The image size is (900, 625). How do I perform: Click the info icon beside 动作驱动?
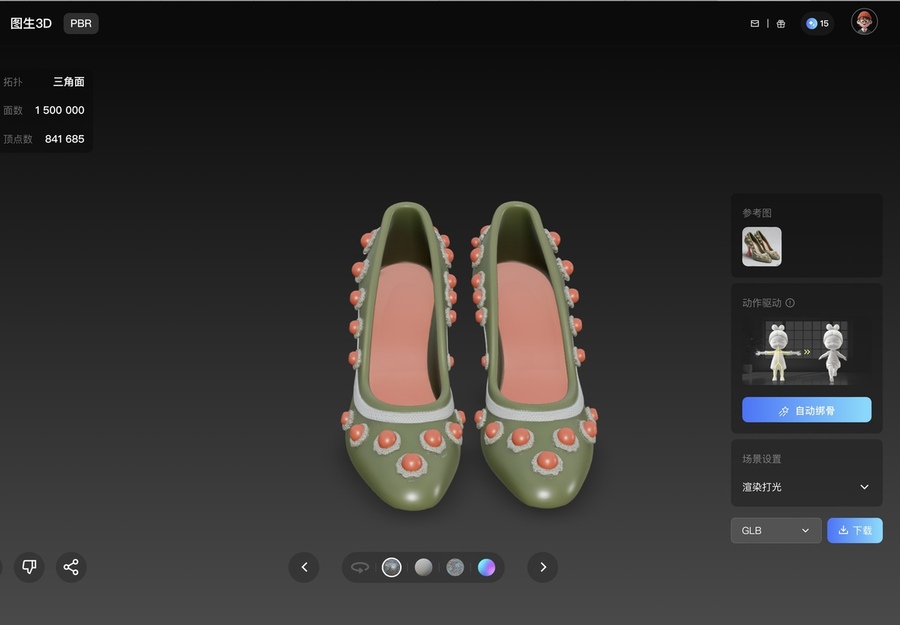(x=790, y=303)
